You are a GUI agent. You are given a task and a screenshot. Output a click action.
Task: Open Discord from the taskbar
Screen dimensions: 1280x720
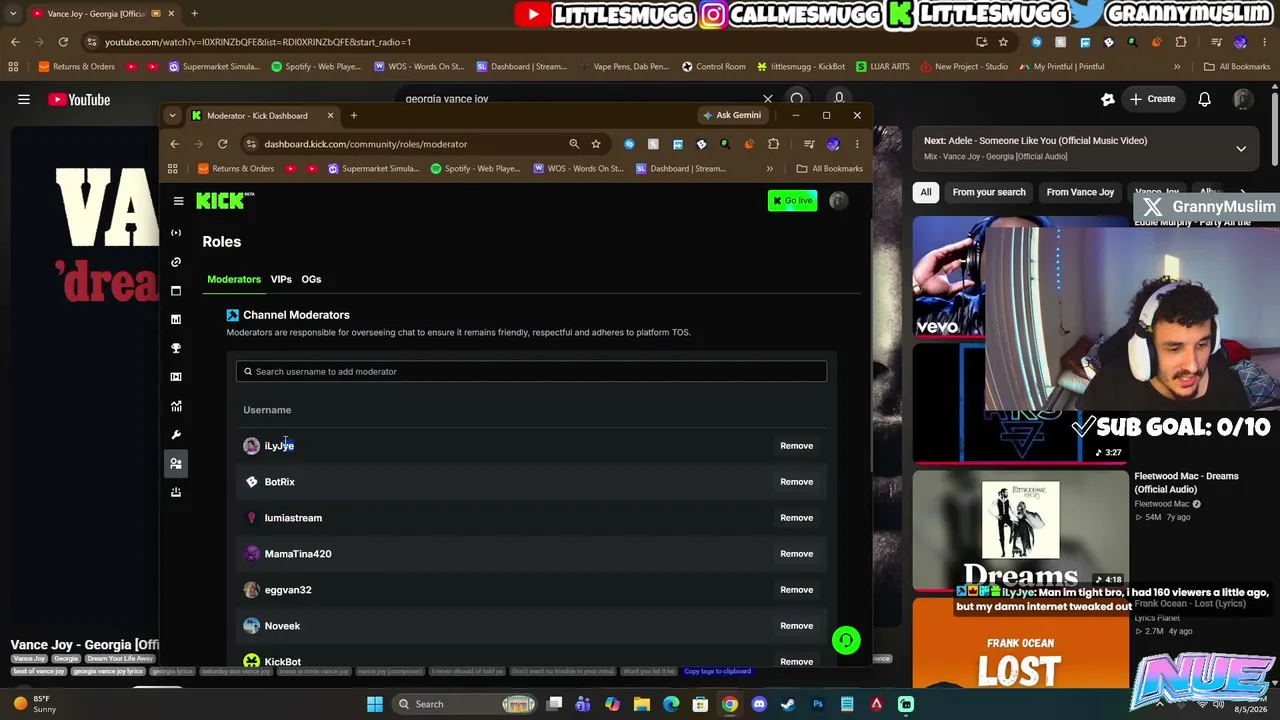759,704
